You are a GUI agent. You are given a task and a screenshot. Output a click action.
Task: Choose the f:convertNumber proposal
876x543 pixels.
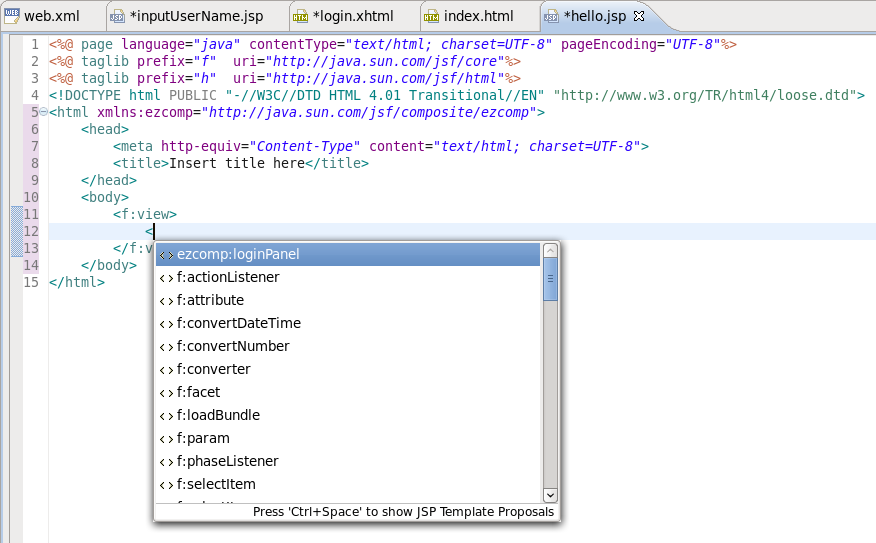point(347,346)
